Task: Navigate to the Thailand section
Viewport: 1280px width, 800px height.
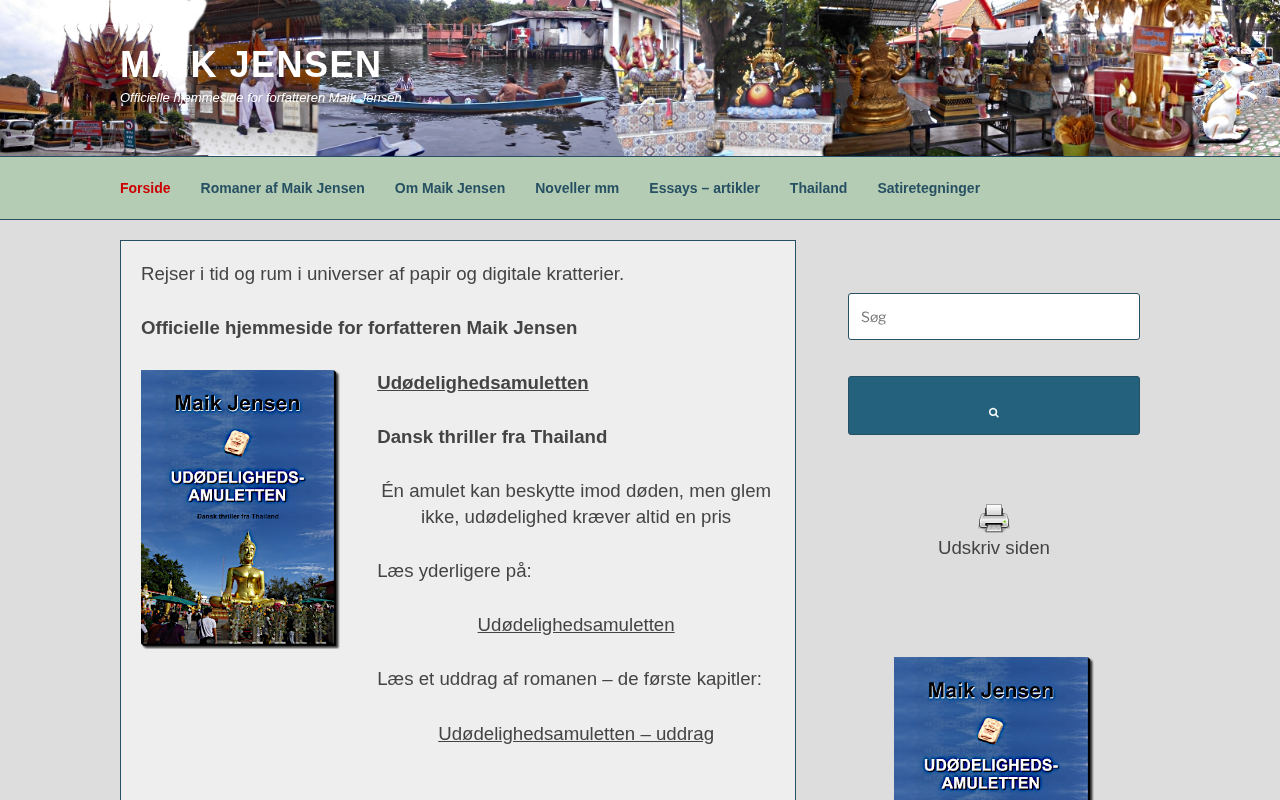Action: tap(818, 188)
